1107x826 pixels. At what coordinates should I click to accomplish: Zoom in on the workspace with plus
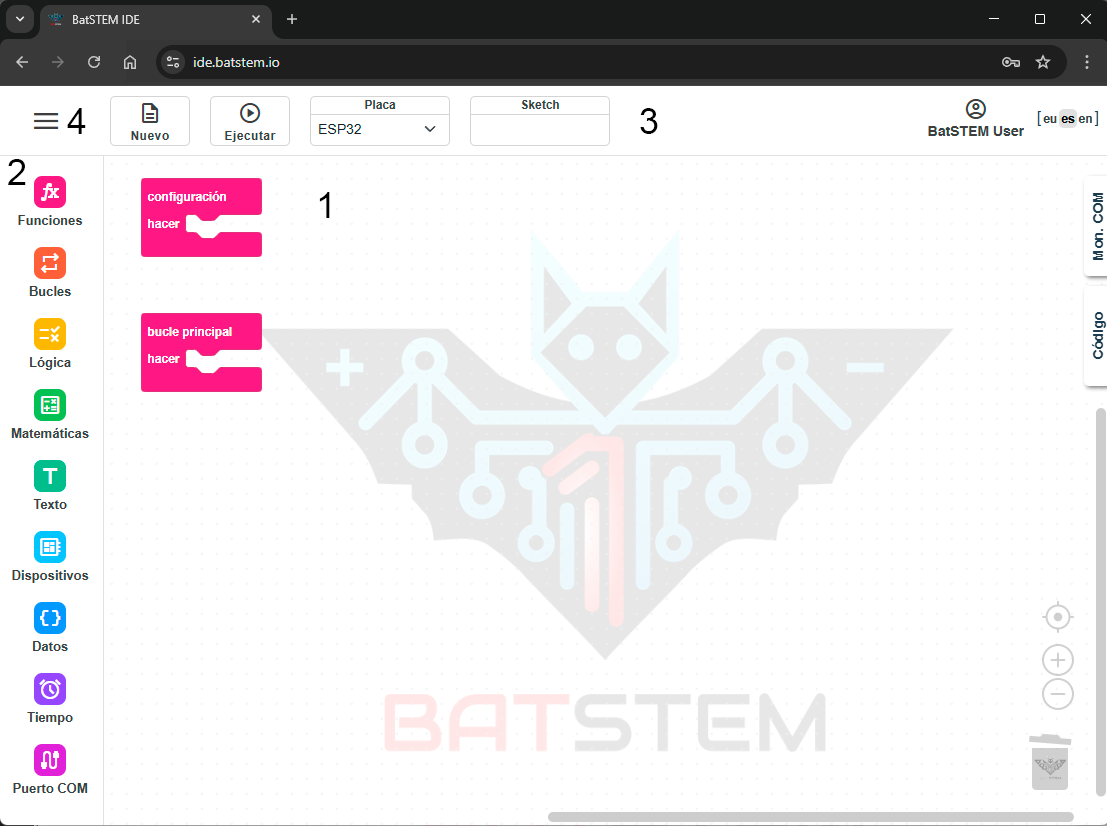click(x=1058, y=660)
